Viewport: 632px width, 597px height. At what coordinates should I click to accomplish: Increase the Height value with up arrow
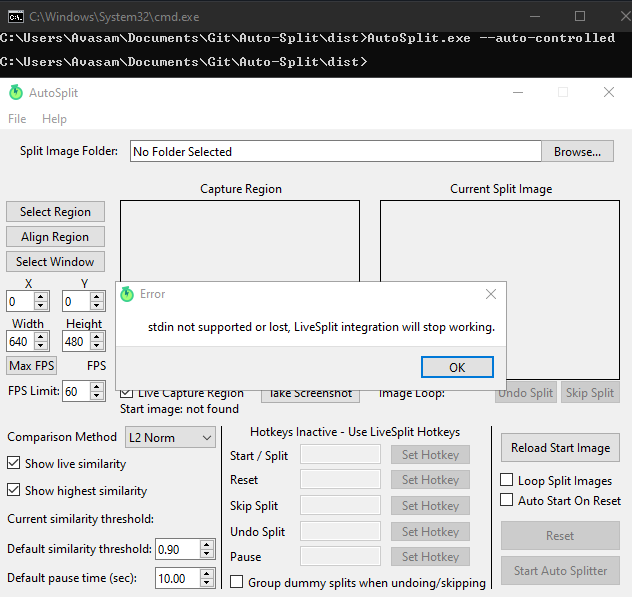[97, 337]
